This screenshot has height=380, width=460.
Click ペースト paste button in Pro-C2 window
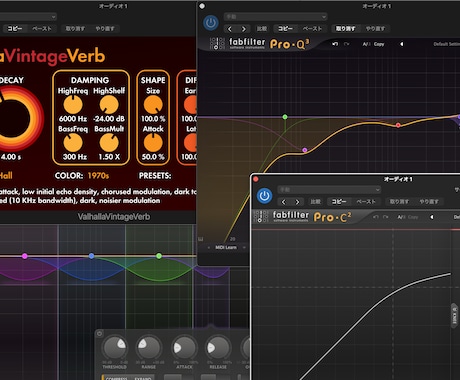[366, 202]
